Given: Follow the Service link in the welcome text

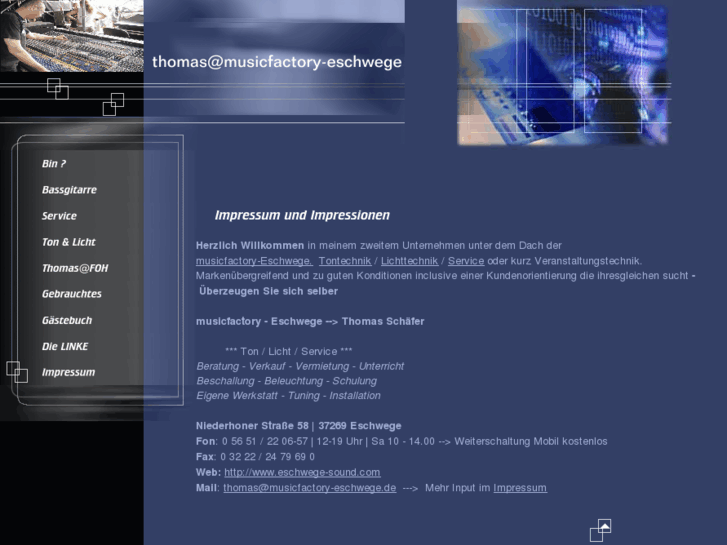Looking at the screenshot, I should coord(466,261).
